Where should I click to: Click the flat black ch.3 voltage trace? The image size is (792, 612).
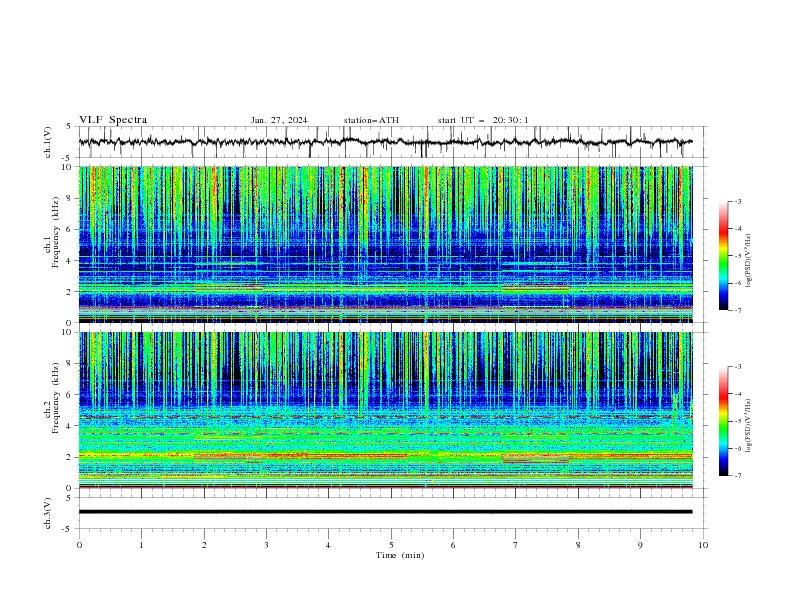tap(385, 512)
